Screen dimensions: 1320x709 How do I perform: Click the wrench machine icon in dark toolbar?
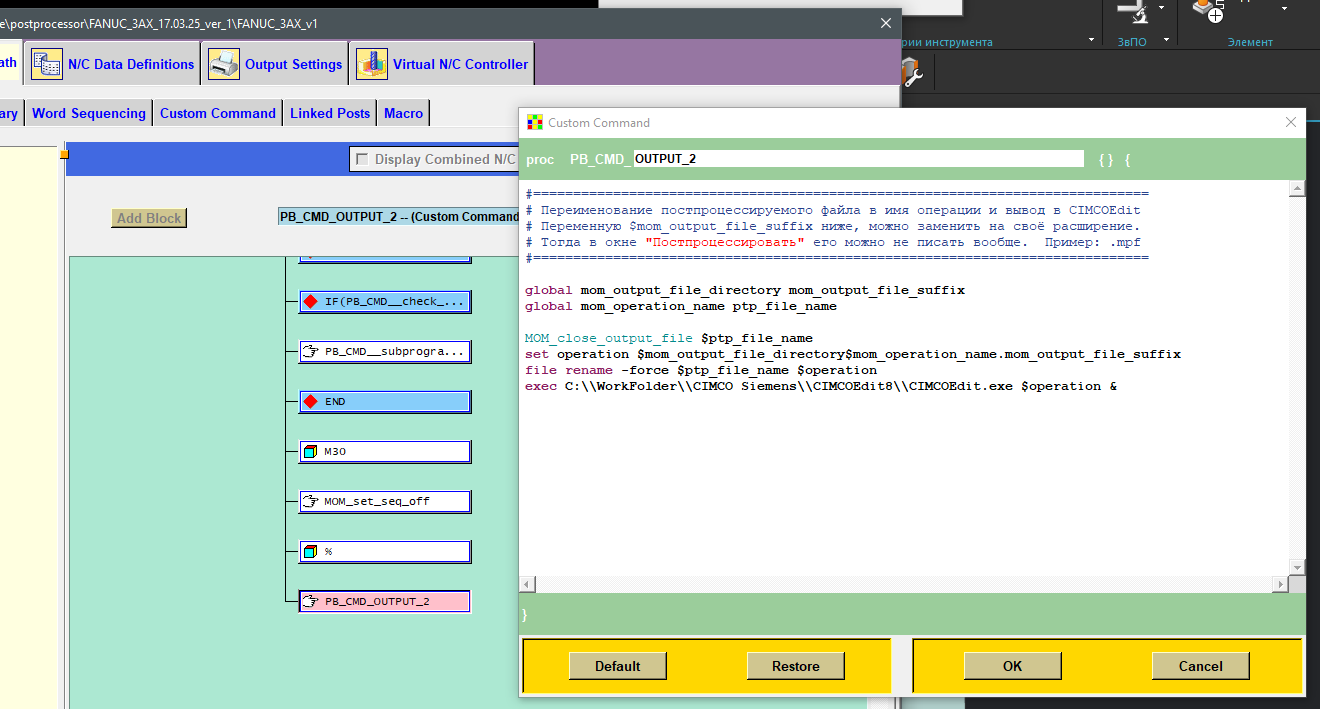coord(911,72)
